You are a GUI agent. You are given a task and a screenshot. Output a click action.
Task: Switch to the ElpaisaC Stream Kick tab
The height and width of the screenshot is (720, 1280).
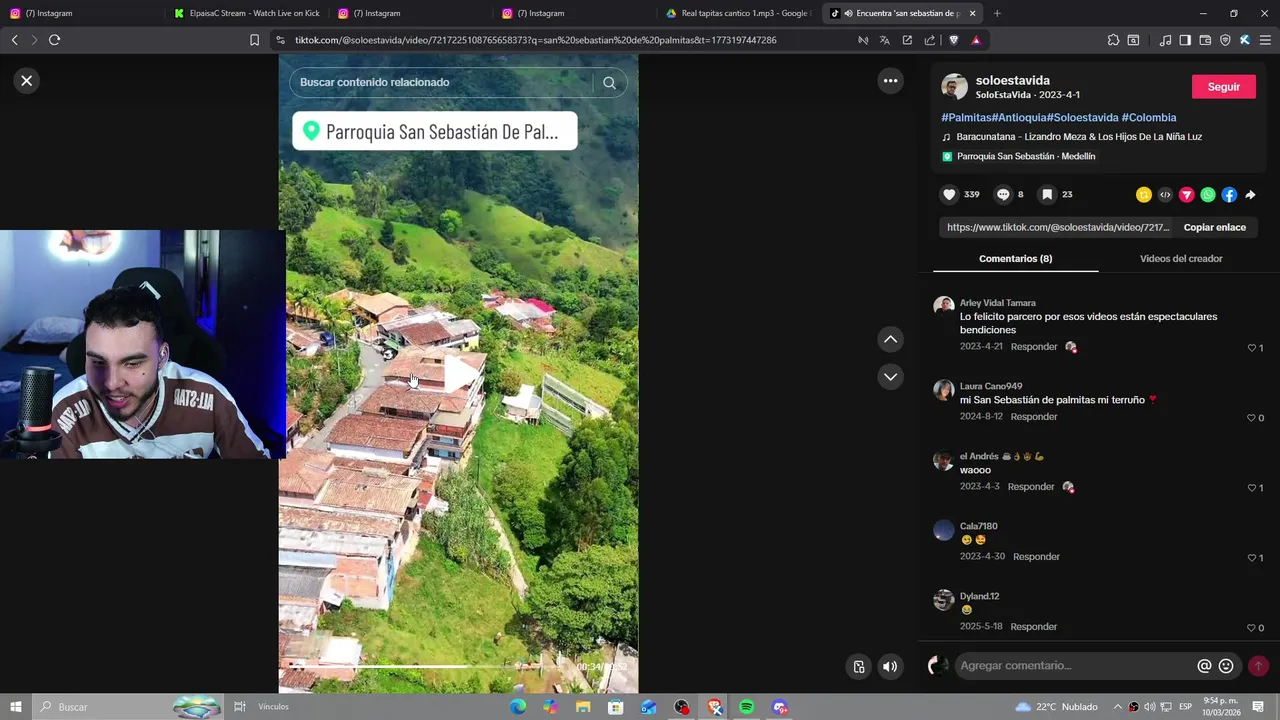point(247,13)
